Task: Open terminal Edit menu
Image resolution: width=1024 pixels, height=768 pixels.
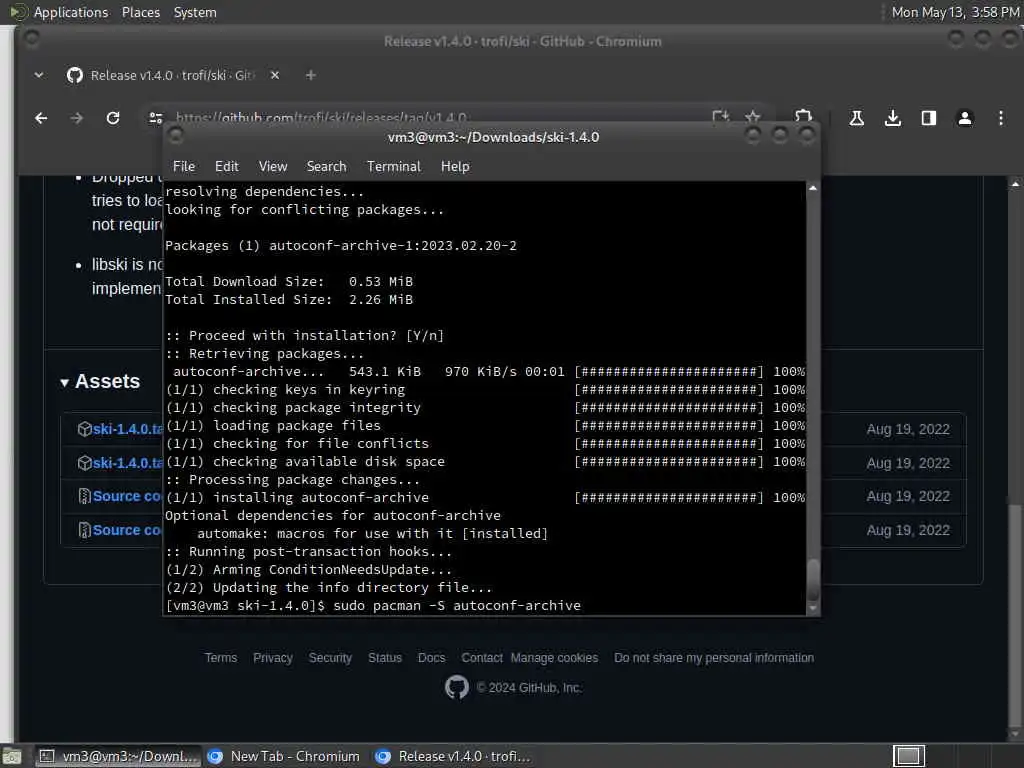Action: click(227, 167)
